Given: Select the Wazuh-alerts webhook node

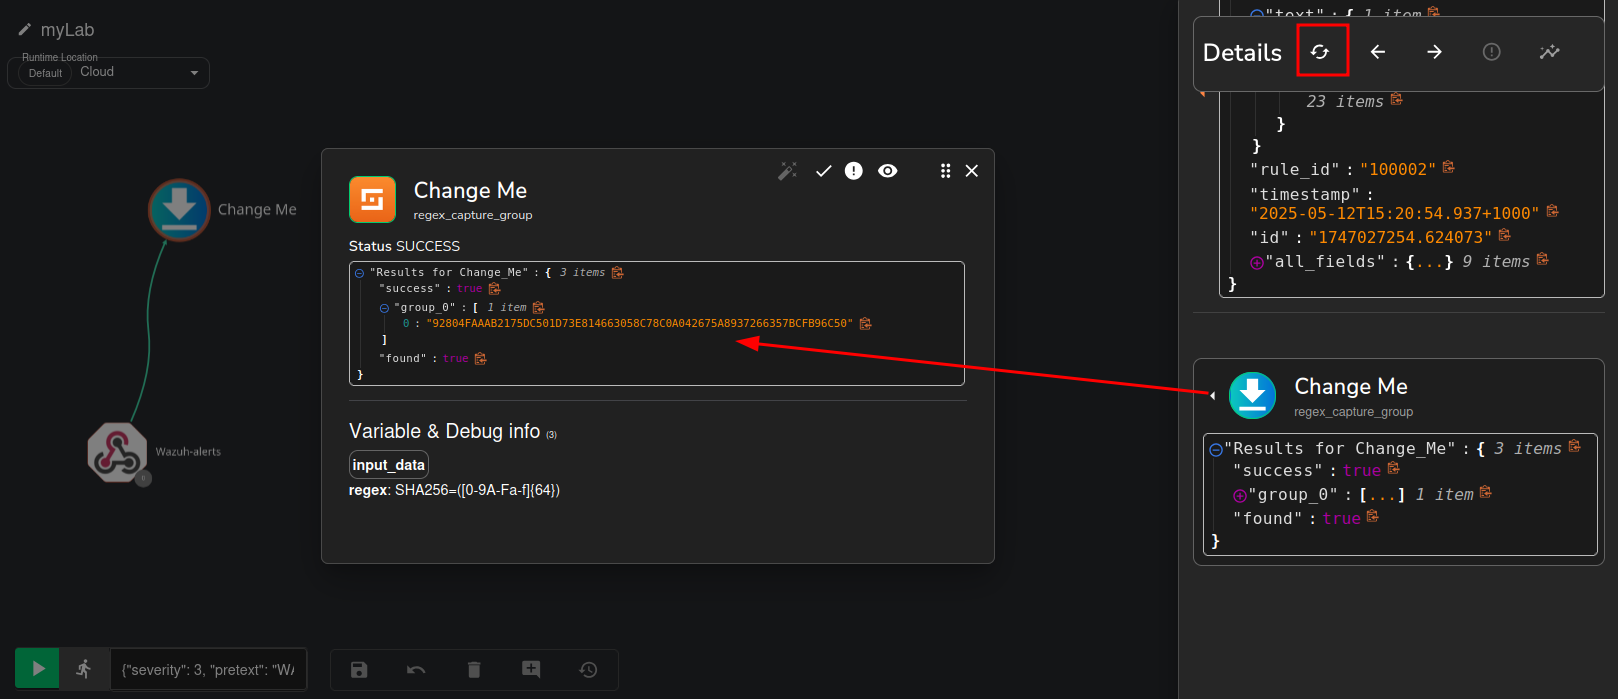Looking at the screenshot, I should pos(117,452).
